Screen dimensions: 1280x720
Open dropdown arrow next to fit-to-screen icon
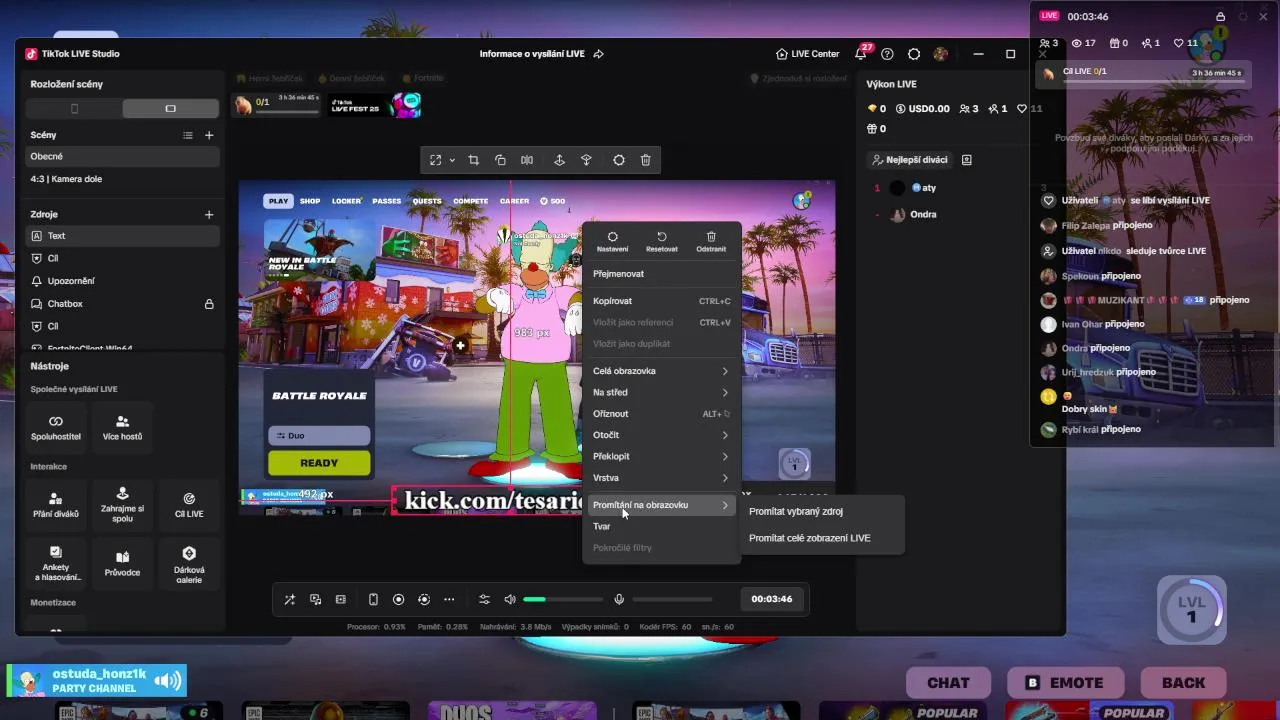pyautogui.click(x=452, y=160)
